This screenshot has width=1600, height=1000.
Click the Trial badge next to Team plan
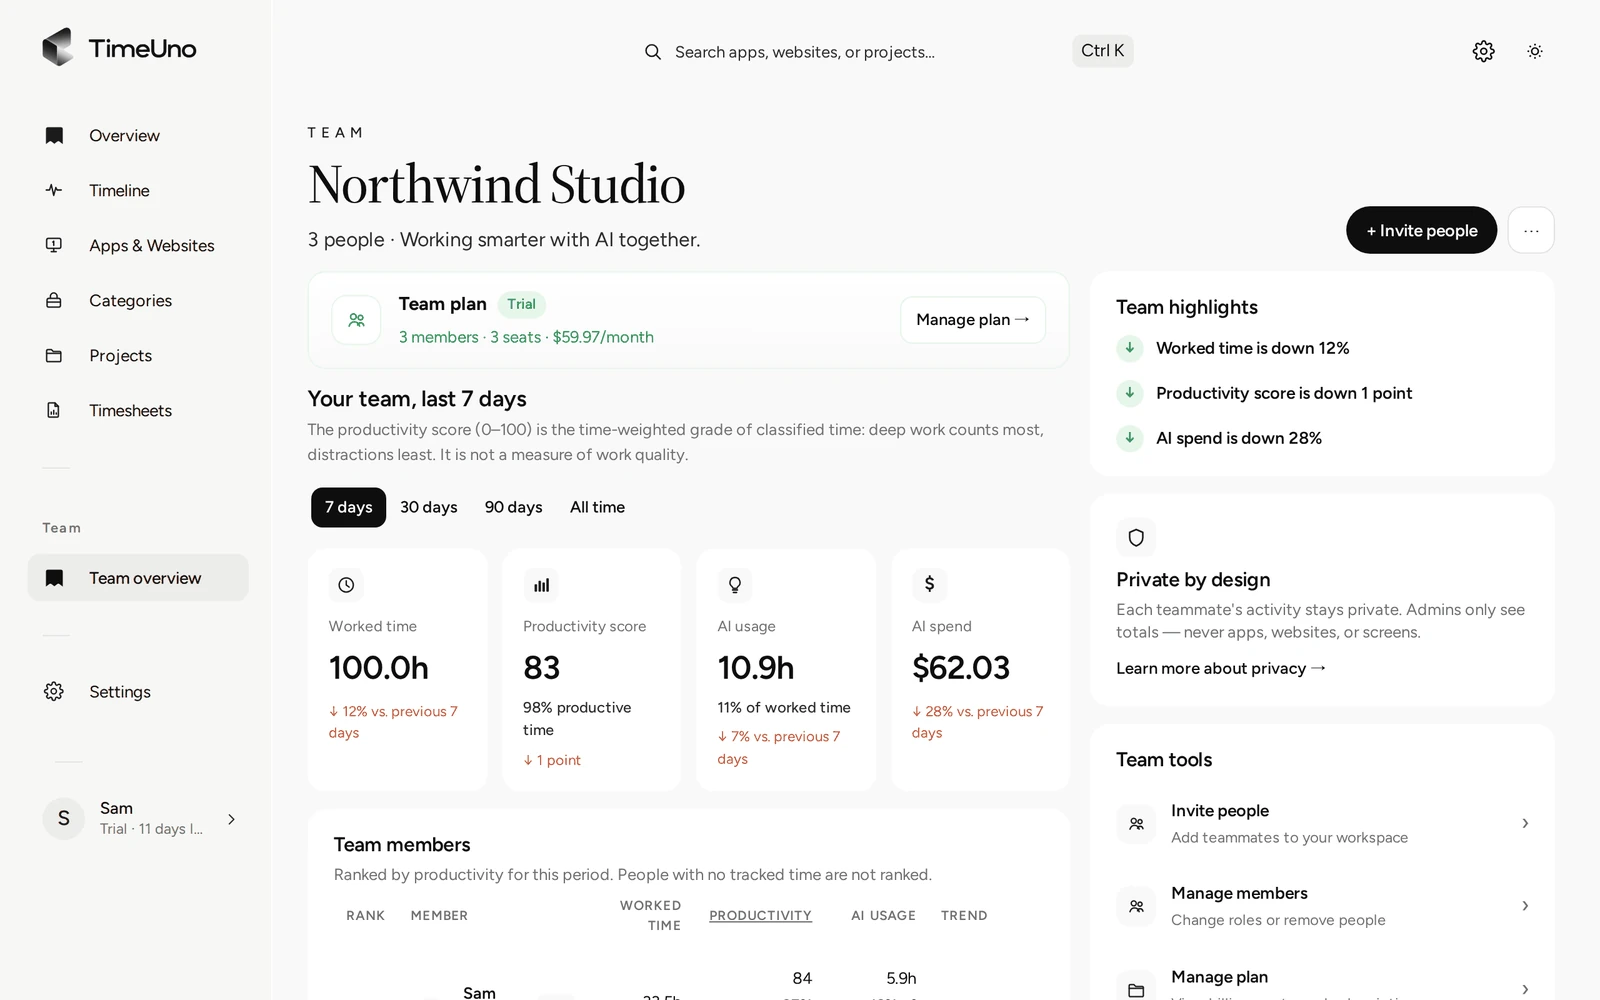point(521,304)
